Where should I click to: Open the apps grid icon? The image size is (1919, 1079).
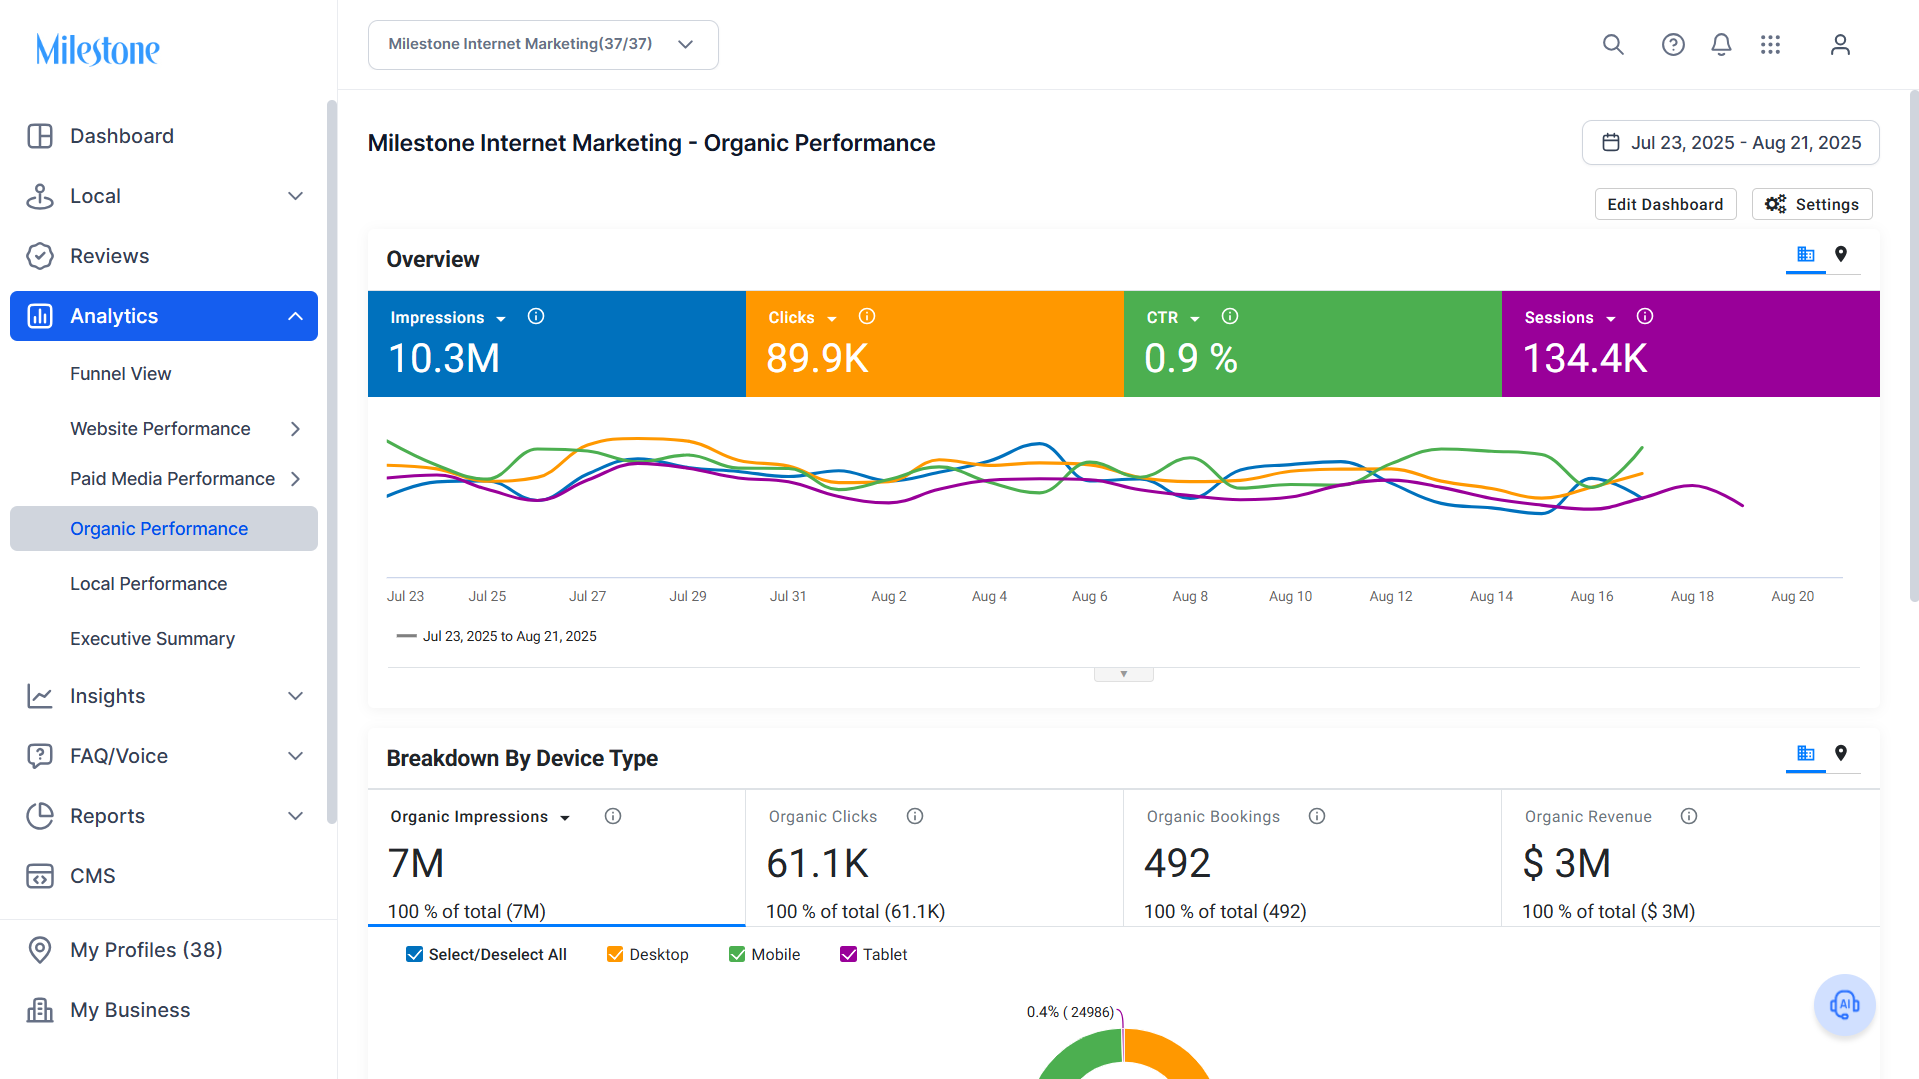[x=1770, y=45]
